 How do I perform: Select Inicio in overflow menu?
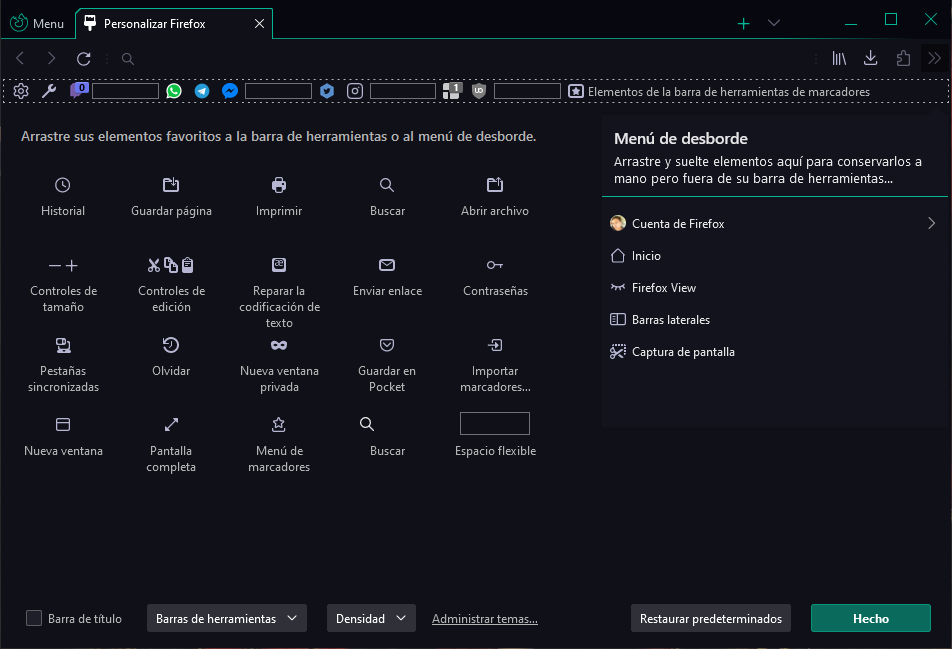pyautogui.click(x=775, y=256)
